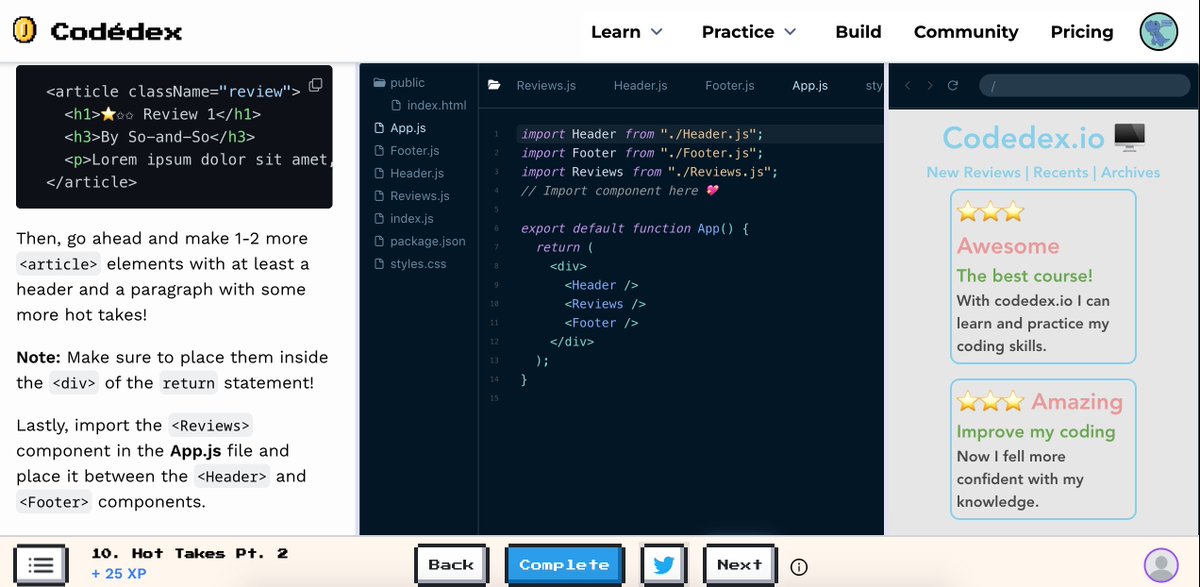Click the Codédex wordmark logo

pyautogui.click(x=116, y=32)
